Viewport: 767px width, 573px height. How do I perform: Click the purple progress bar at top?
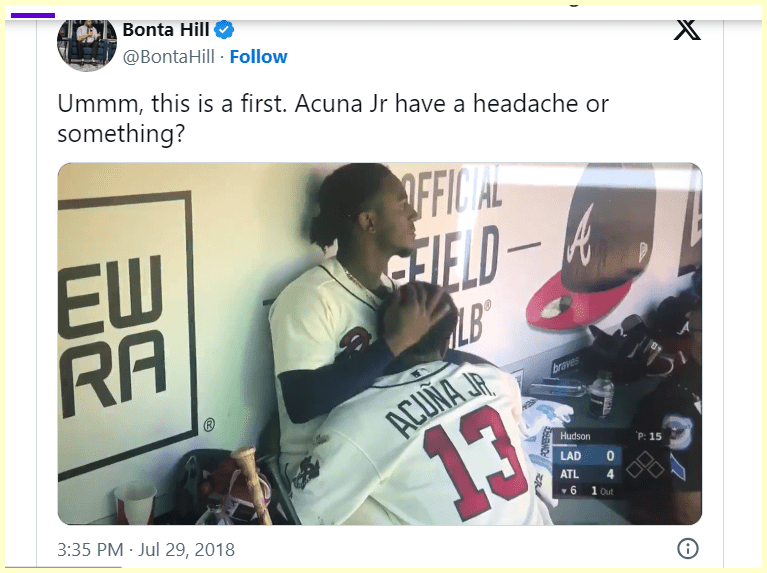[x=33, y=15]
